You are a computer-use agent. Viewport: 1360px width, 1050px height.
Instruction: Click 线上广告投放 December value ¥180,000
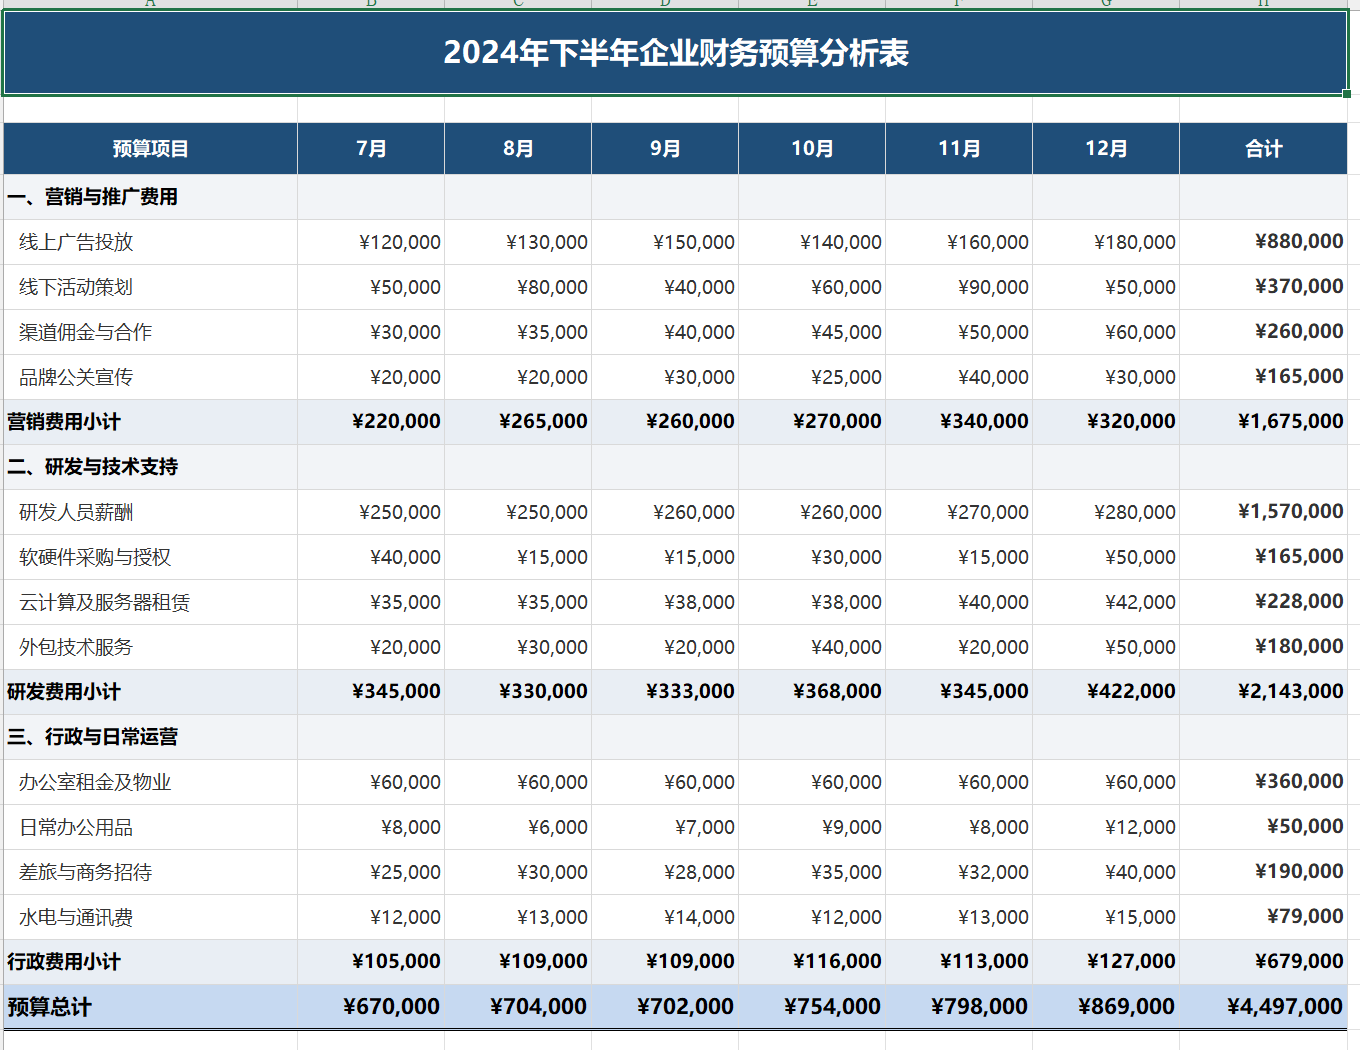(x=1106, y=242)
